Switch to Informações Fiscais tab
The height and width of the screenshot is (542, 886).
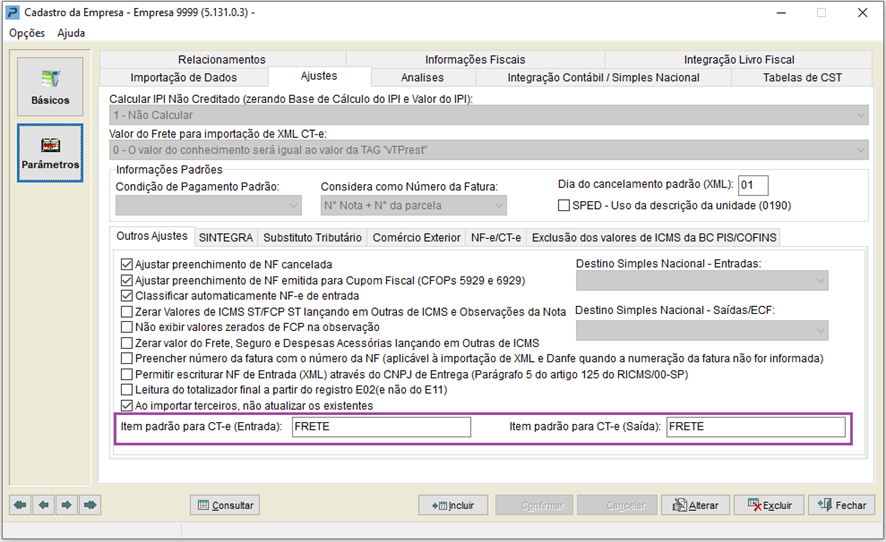click(x=475, y=59)
